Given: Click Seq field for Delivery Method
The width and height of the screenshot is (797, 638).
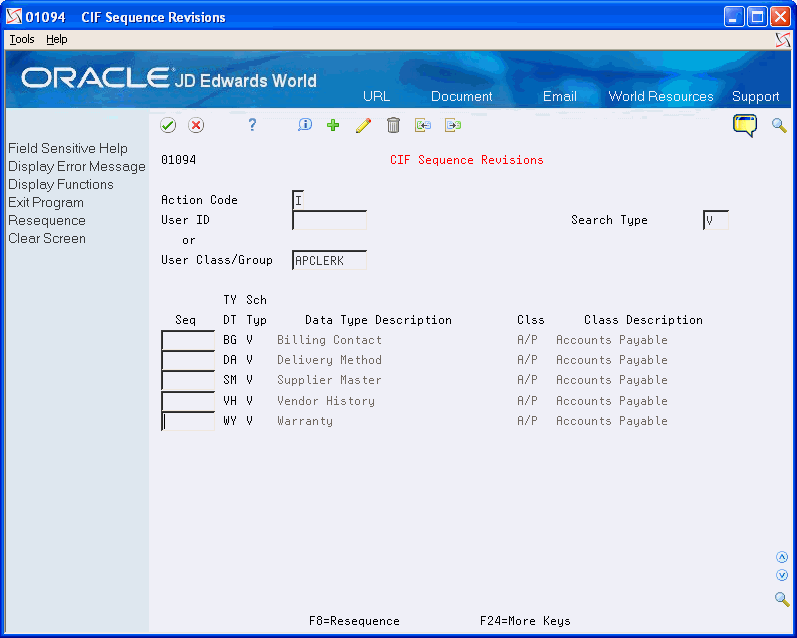Looking at the screenshot, I should [x=188, y=360].
